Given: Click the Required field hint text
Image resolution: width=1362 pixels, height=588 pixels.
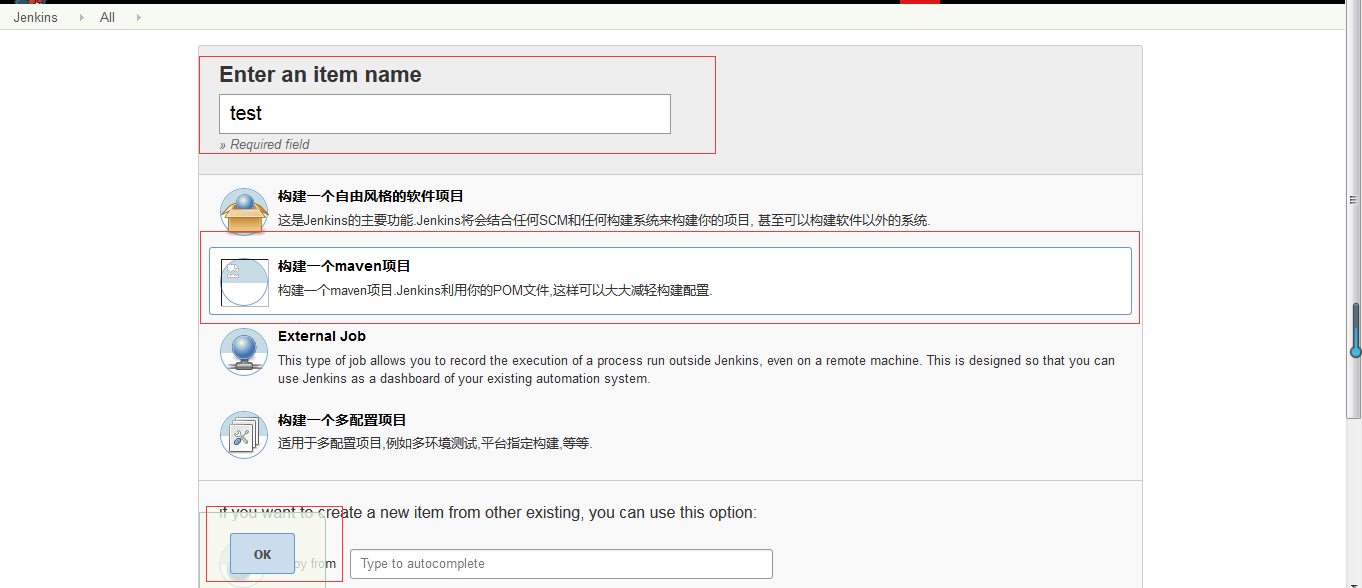Looking at the screenshot, I should [x=264, y=144].
